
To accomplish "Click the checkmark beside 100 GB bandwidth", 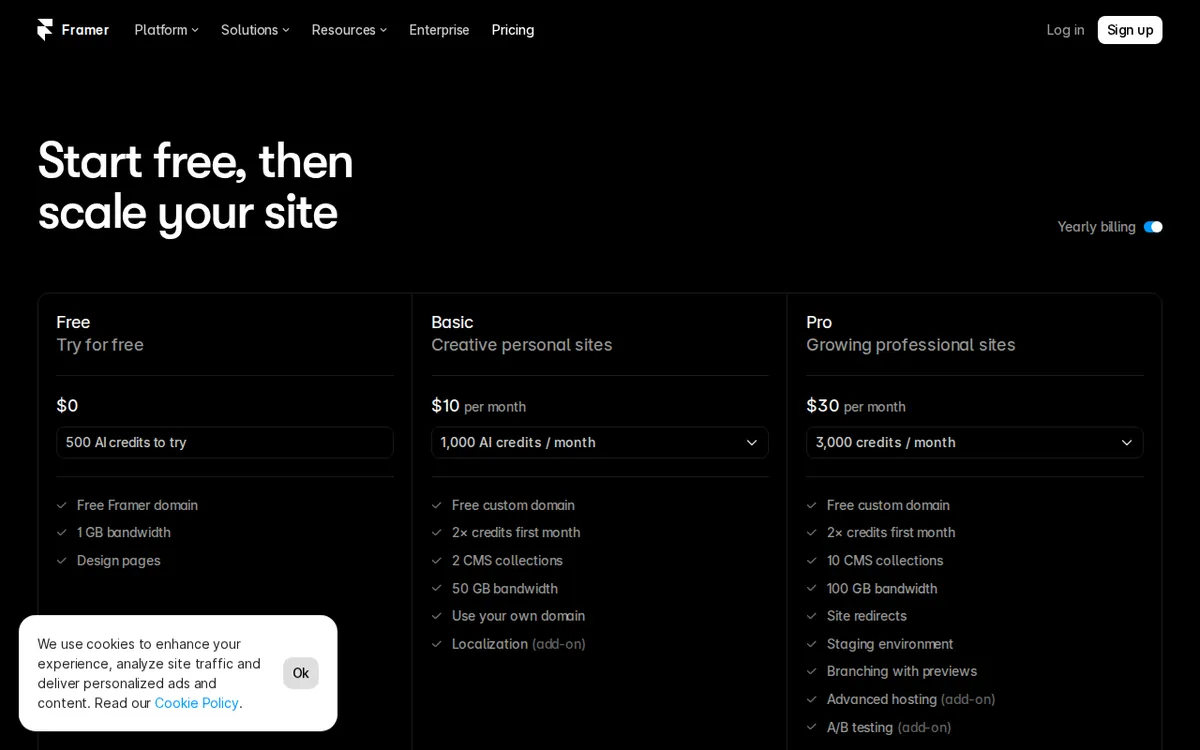I will pos(812,589).
